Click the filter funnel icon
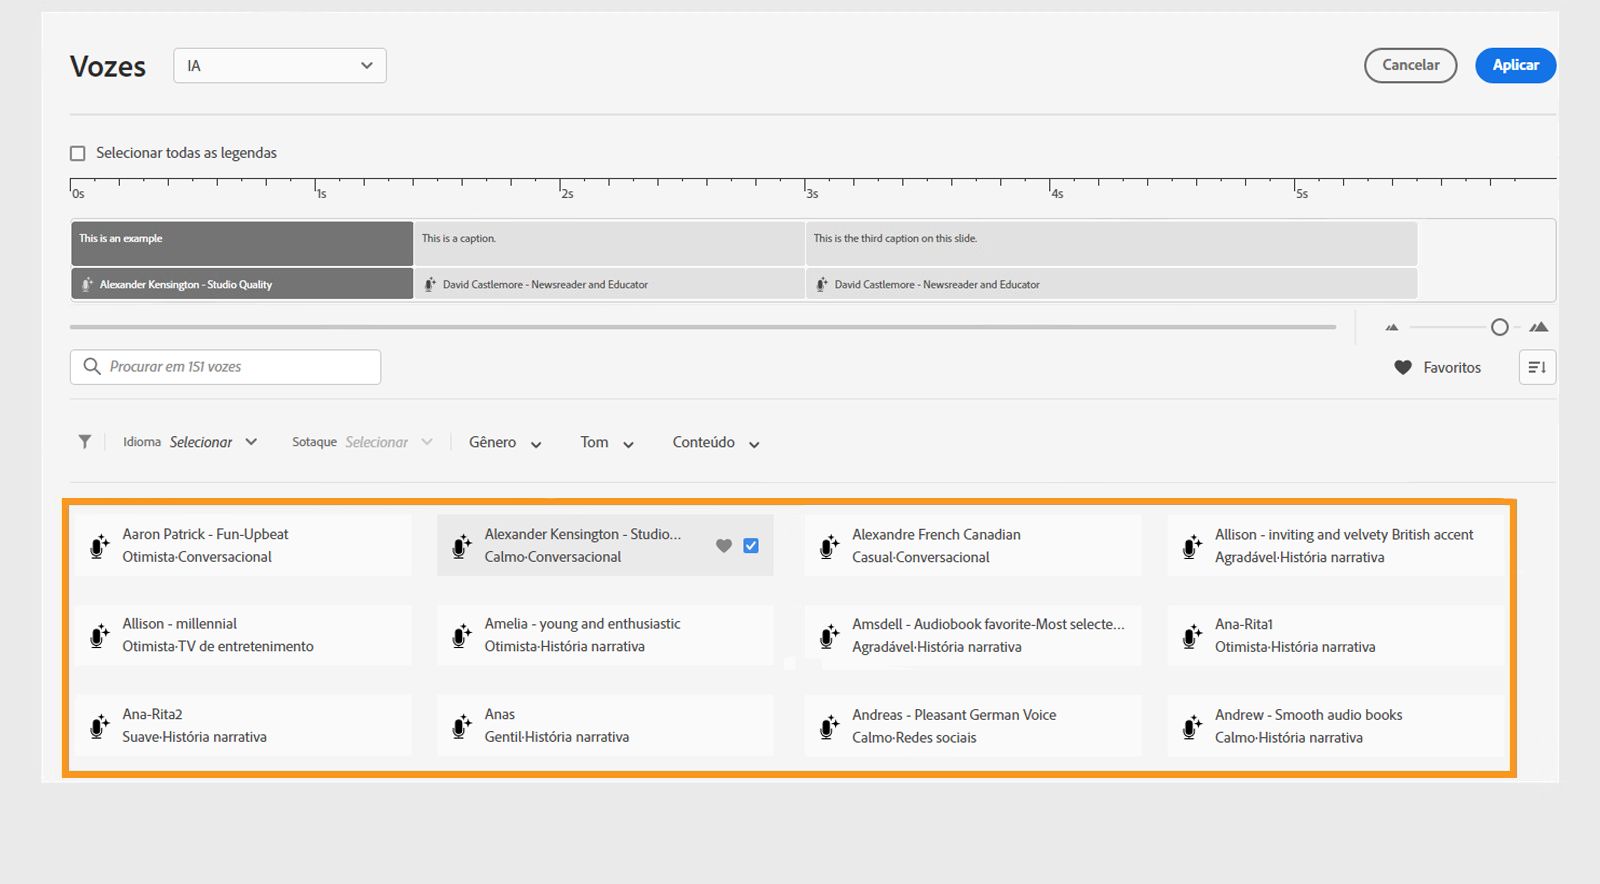The width and height of the screenshot is (1600, 884). point(85,442)
